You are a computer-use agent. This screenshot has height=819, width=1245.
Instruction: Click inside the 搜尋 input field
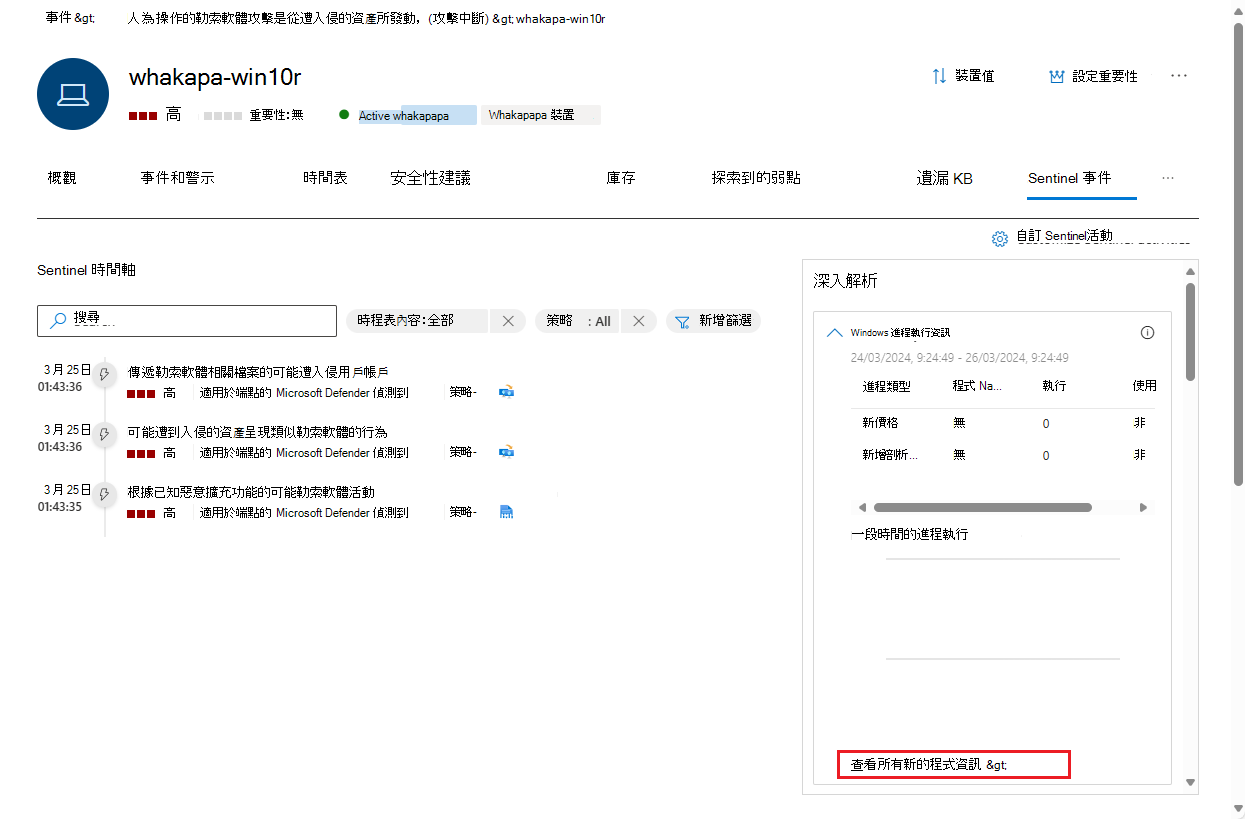click(190, 320)
